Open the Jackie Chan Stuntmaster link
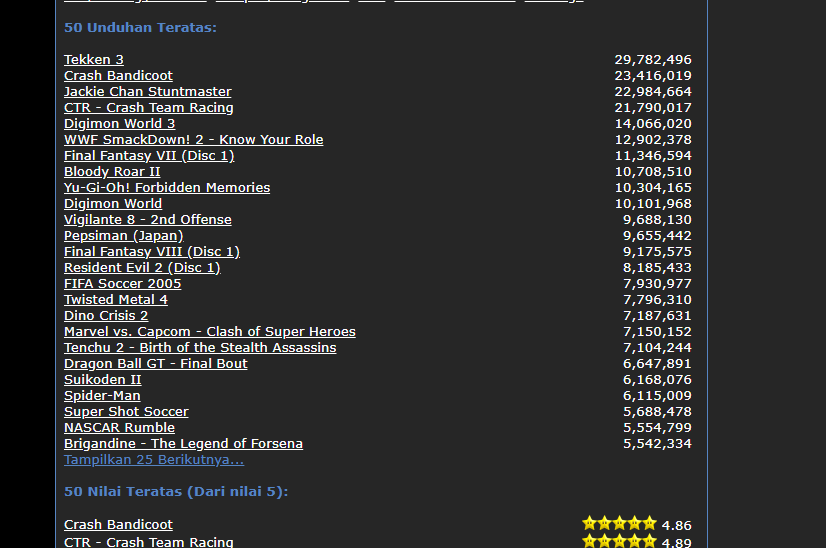Viewport: 826px width, 548px height. [148, 92]
